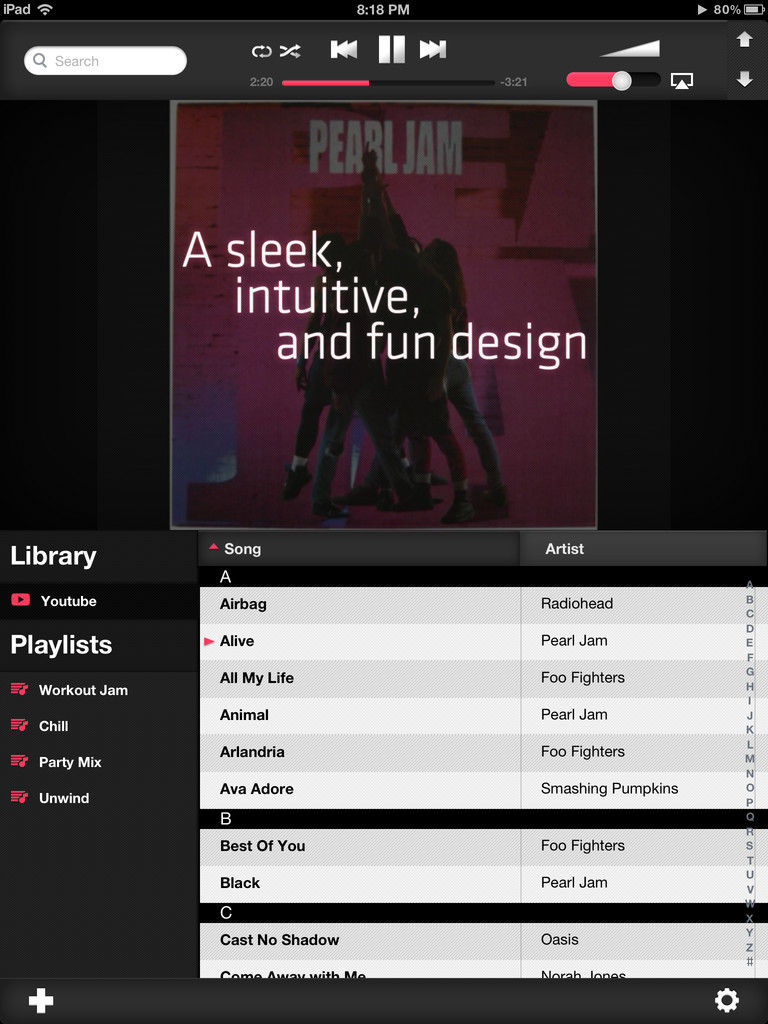Click the Workout Jam playlist icon
768x1024 pixels.
click(x=20, y=689)
